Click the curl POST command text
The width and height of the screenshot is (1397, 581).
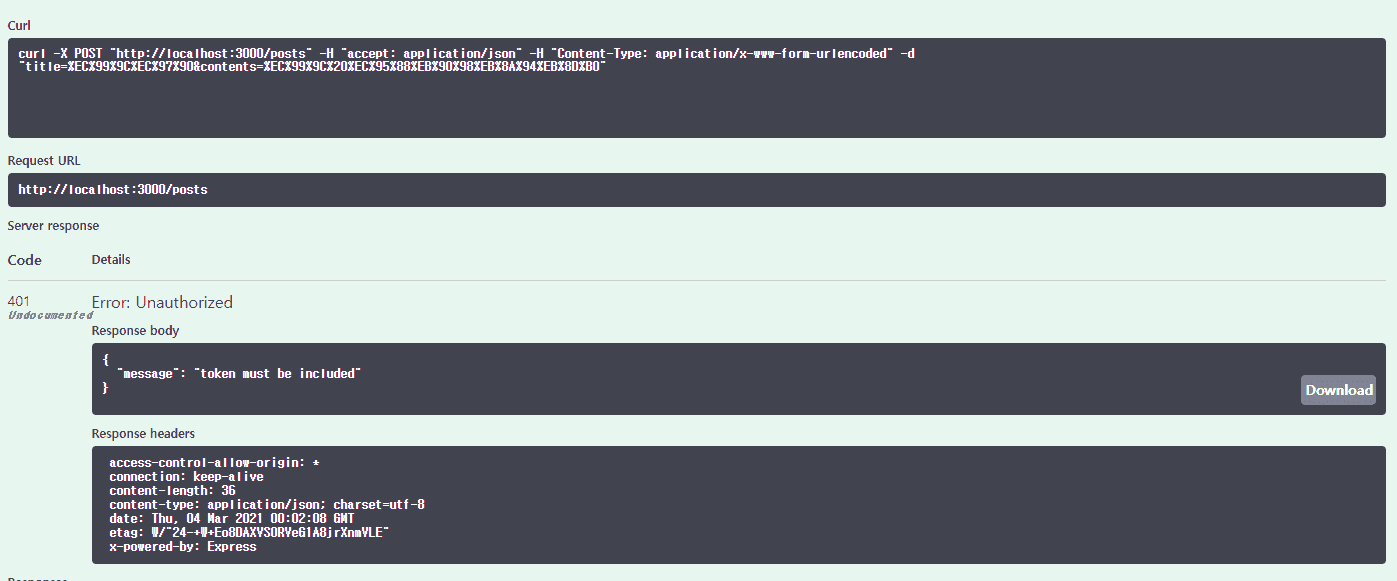pos(466,54)
